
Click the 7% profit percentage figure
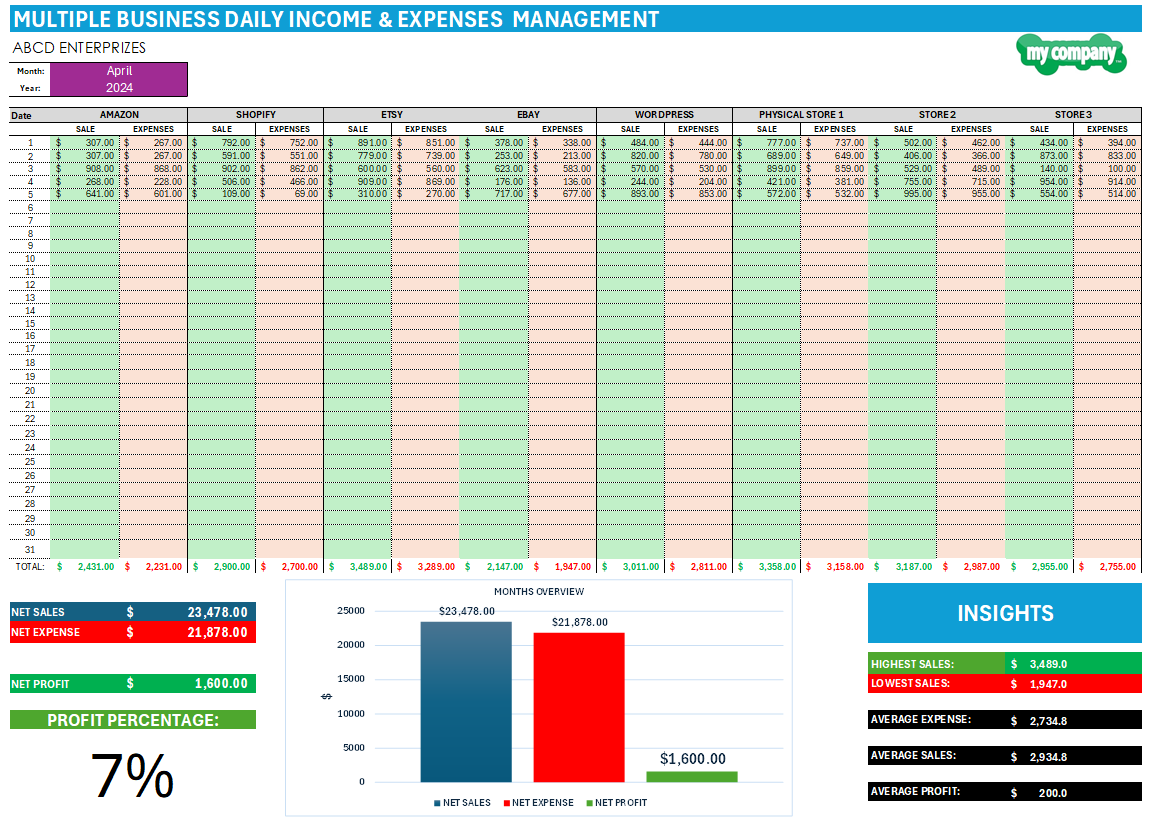point(133,775)
